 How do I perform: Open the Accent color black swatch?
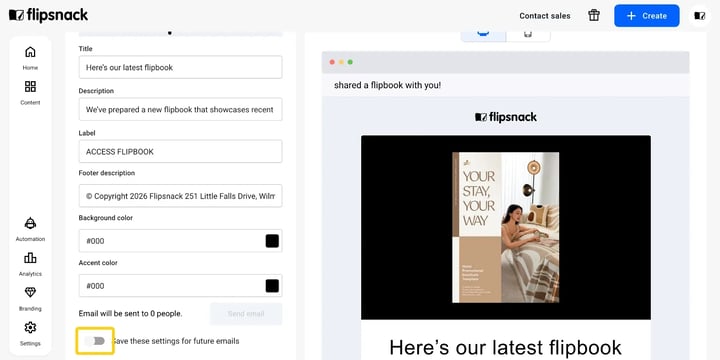pyautogui.click(x=272, y=286)
